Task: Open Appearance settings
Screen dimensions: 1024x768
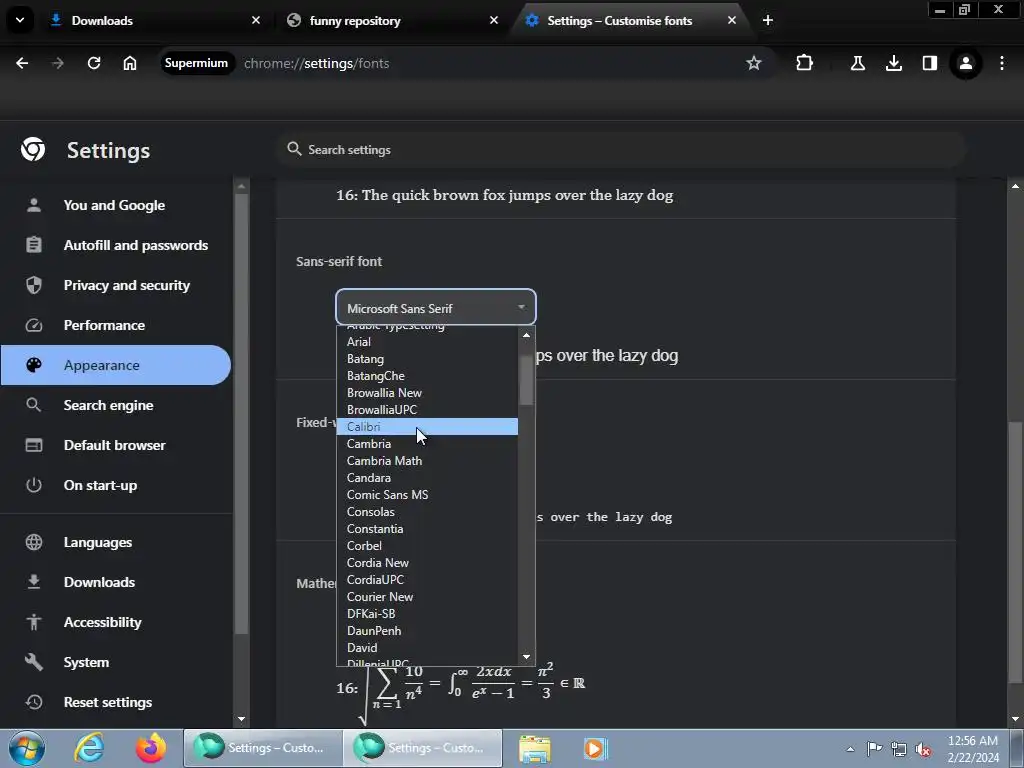Action: pyautogui.click(x=115, y=365)
